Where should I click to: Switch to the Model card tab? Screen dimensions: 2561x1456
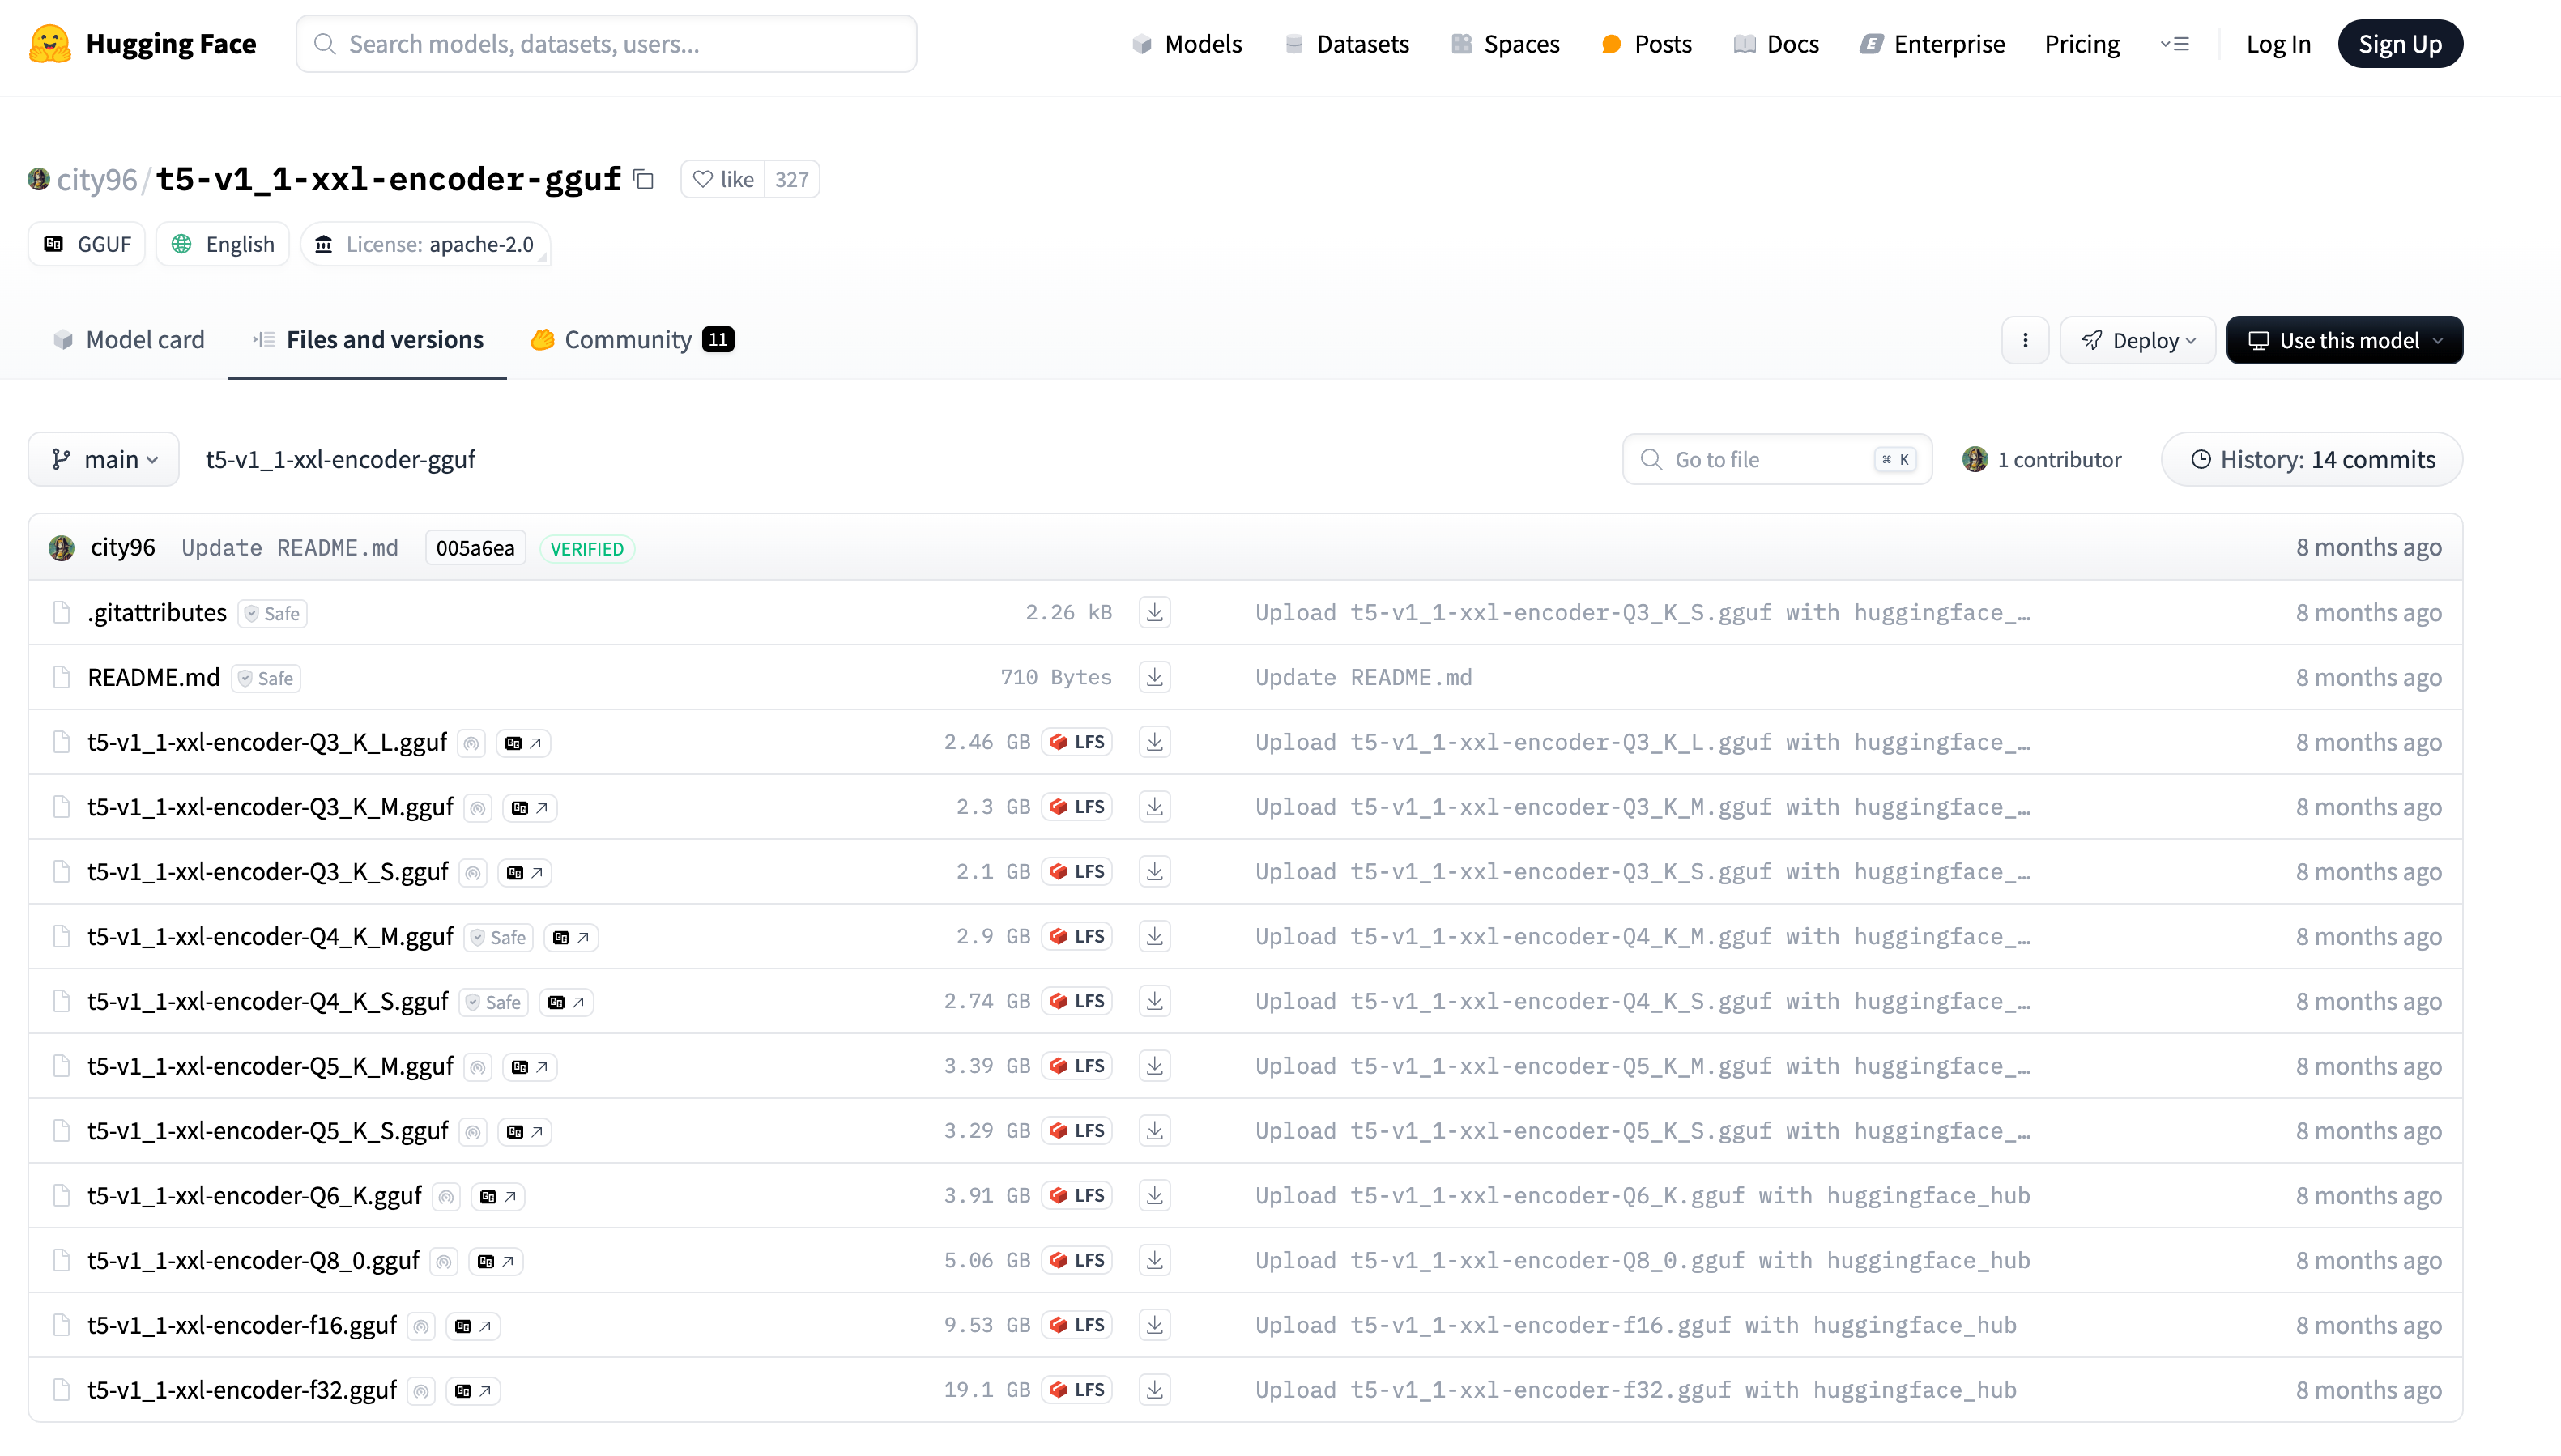click(x=129, y=340)
